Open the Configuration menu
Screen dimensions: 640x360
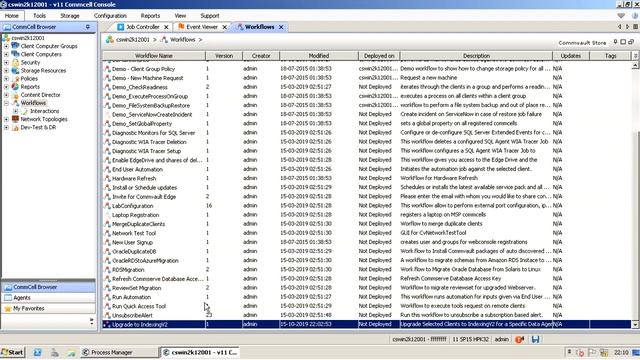(x=110, y=16)
